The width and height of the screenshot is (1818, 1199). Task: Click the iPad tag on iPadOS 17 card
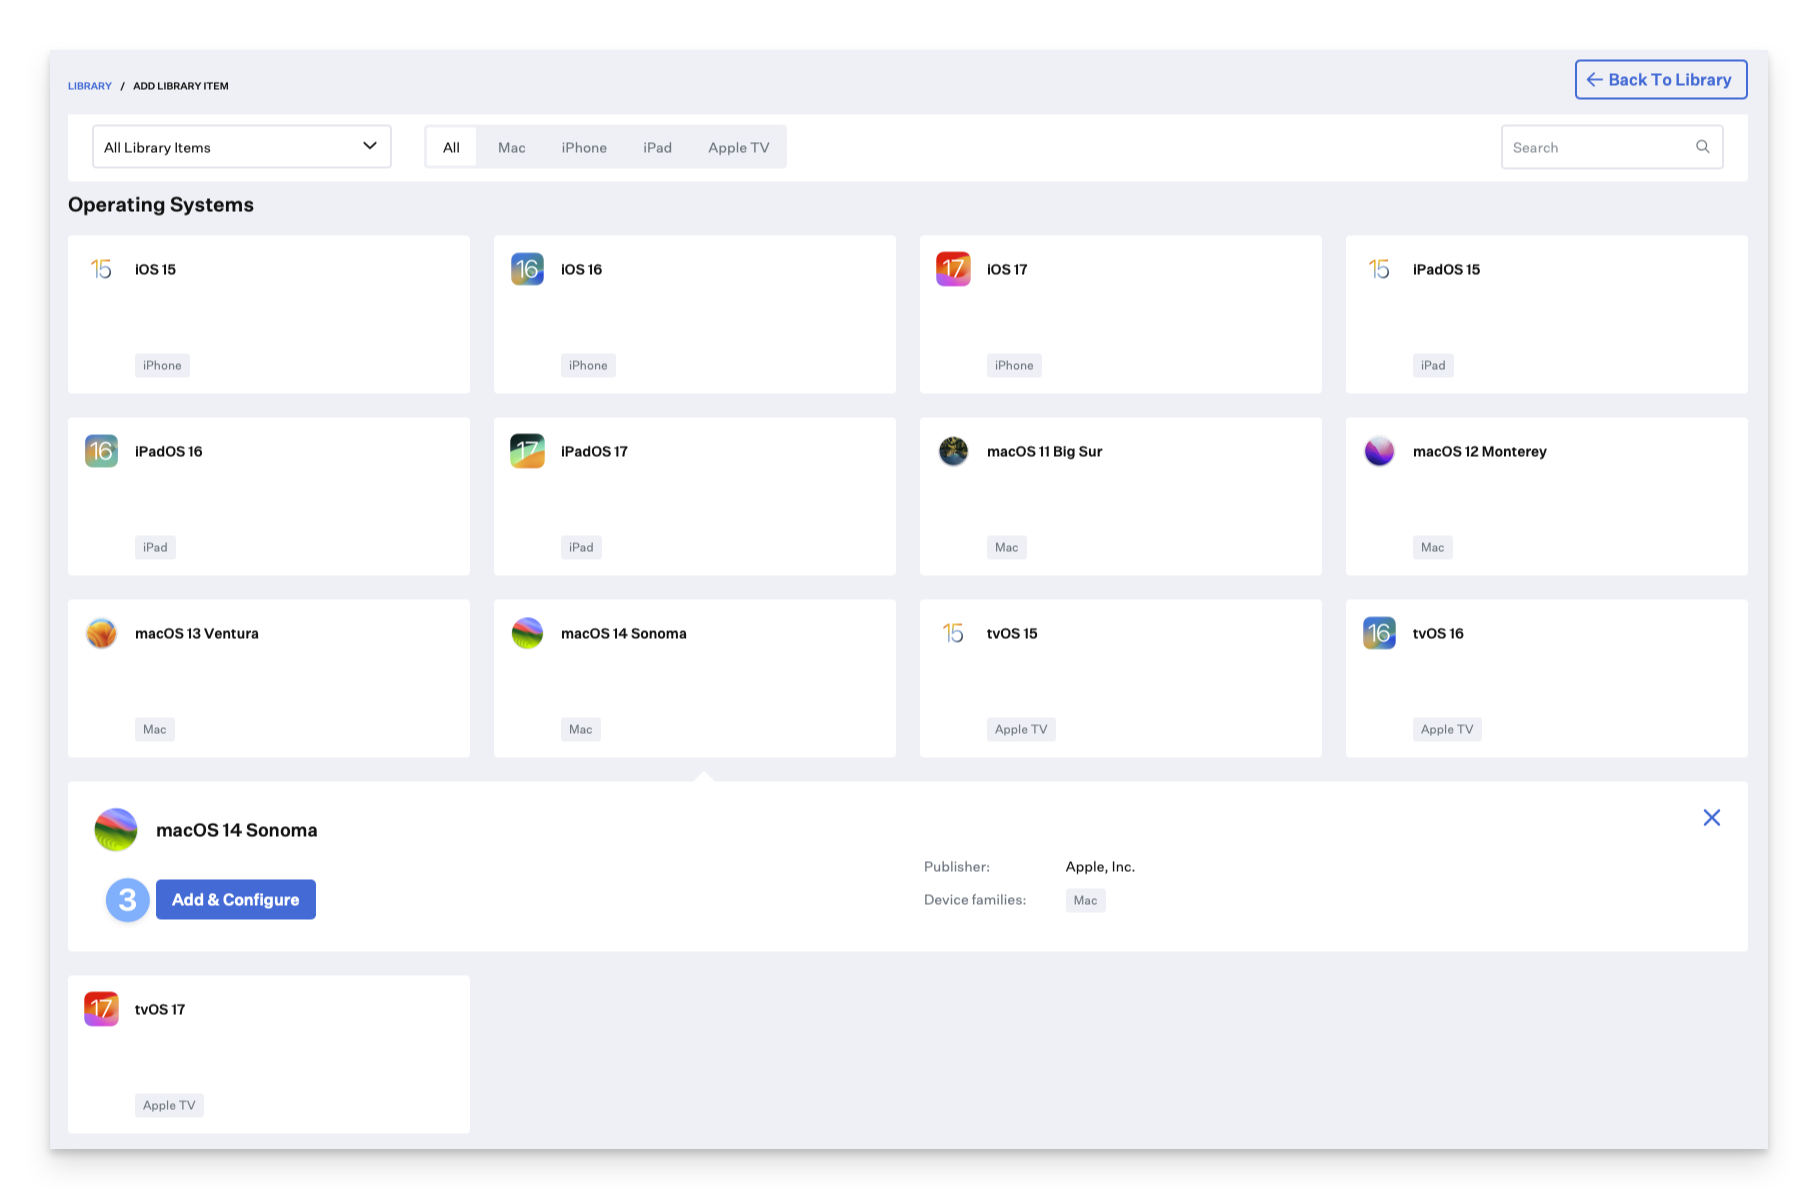coord(581,547)
